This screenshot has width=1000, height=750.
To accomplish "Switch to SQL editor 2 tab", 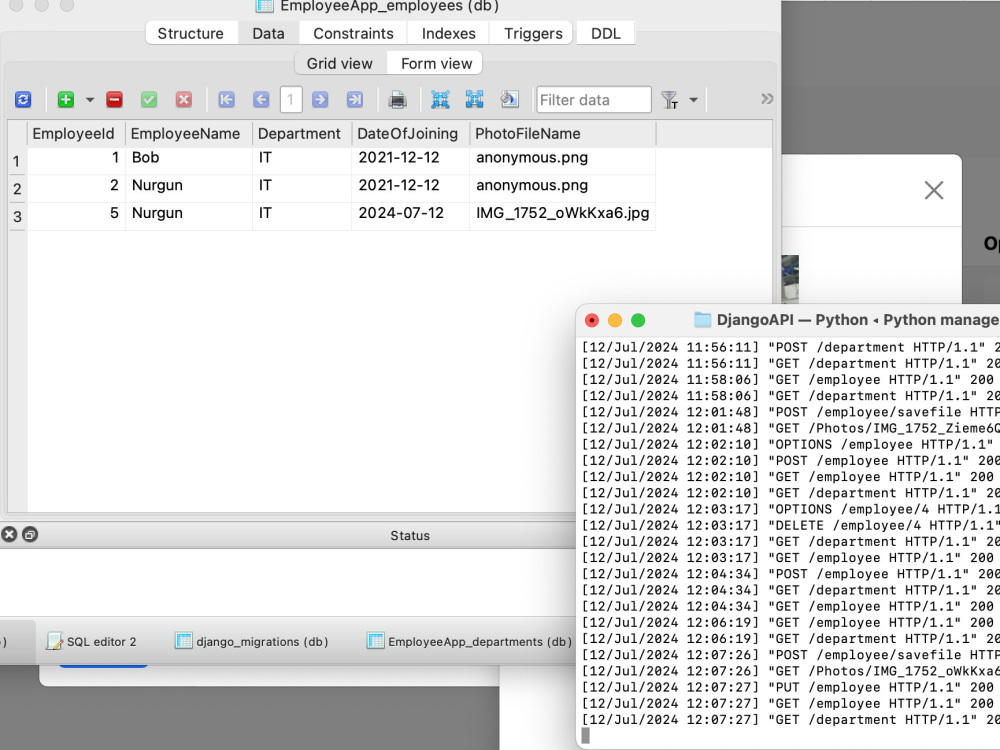I will (92, 642).
